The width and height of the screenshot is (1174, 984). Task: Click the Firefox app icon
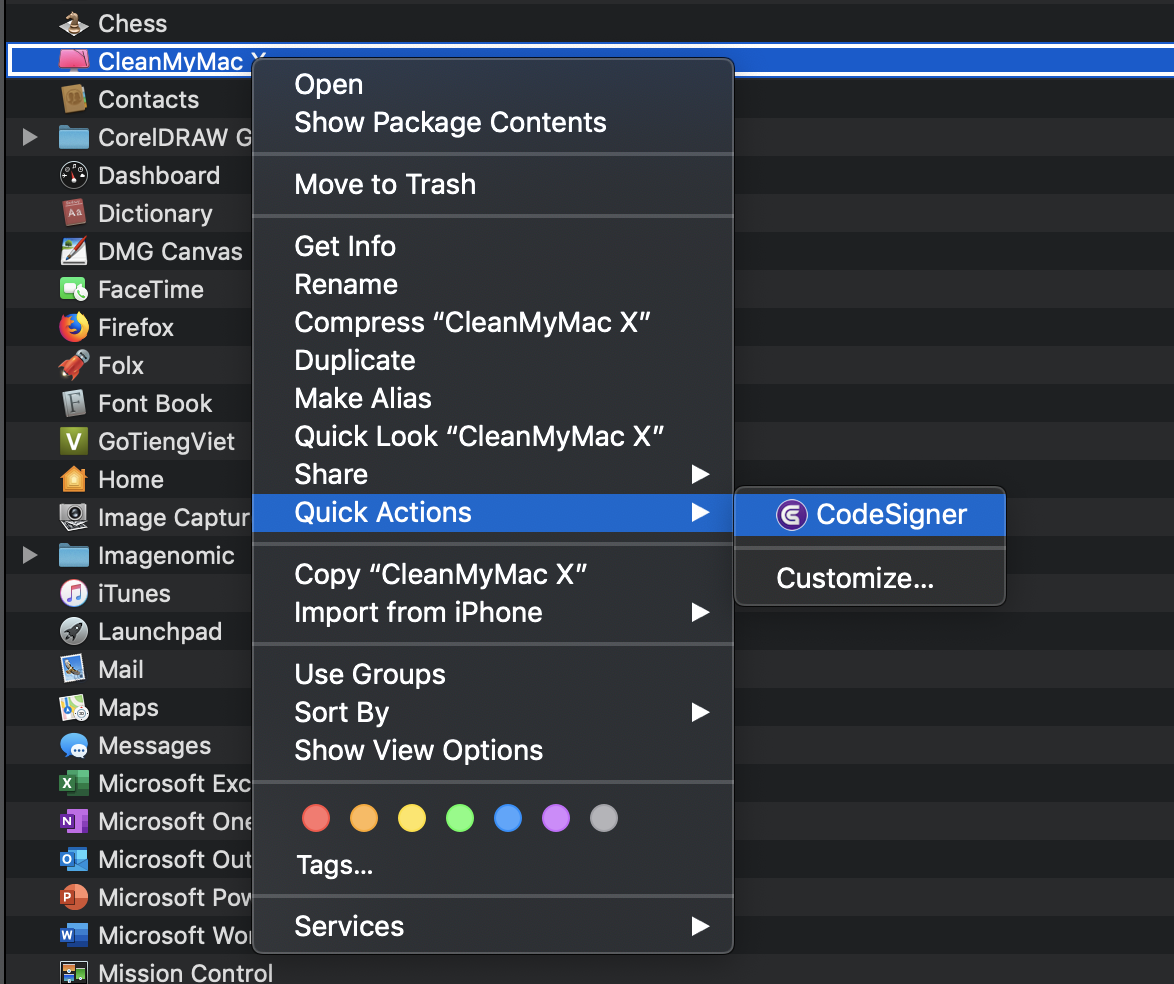(x=74, y=327)
